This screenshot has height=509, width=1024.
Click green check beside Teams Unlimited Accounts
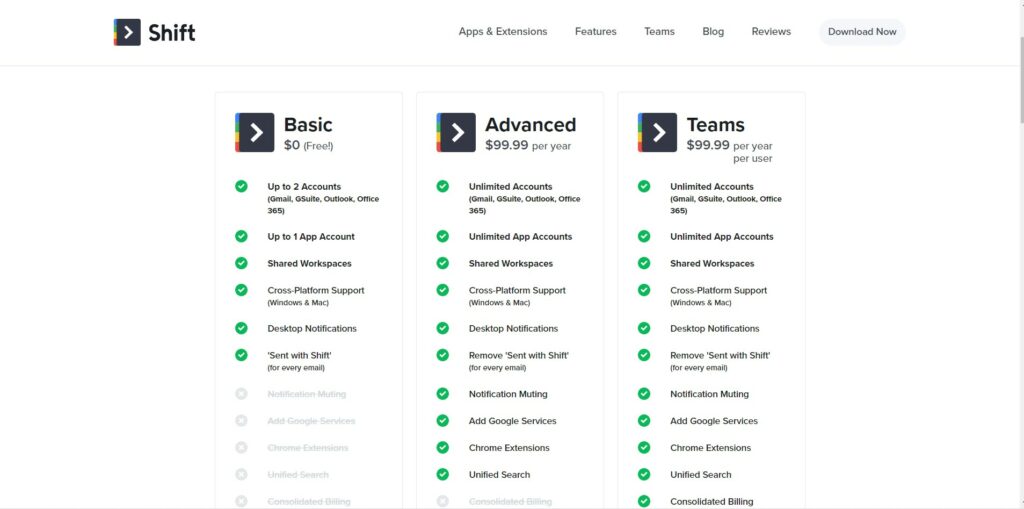coord(644,186)
